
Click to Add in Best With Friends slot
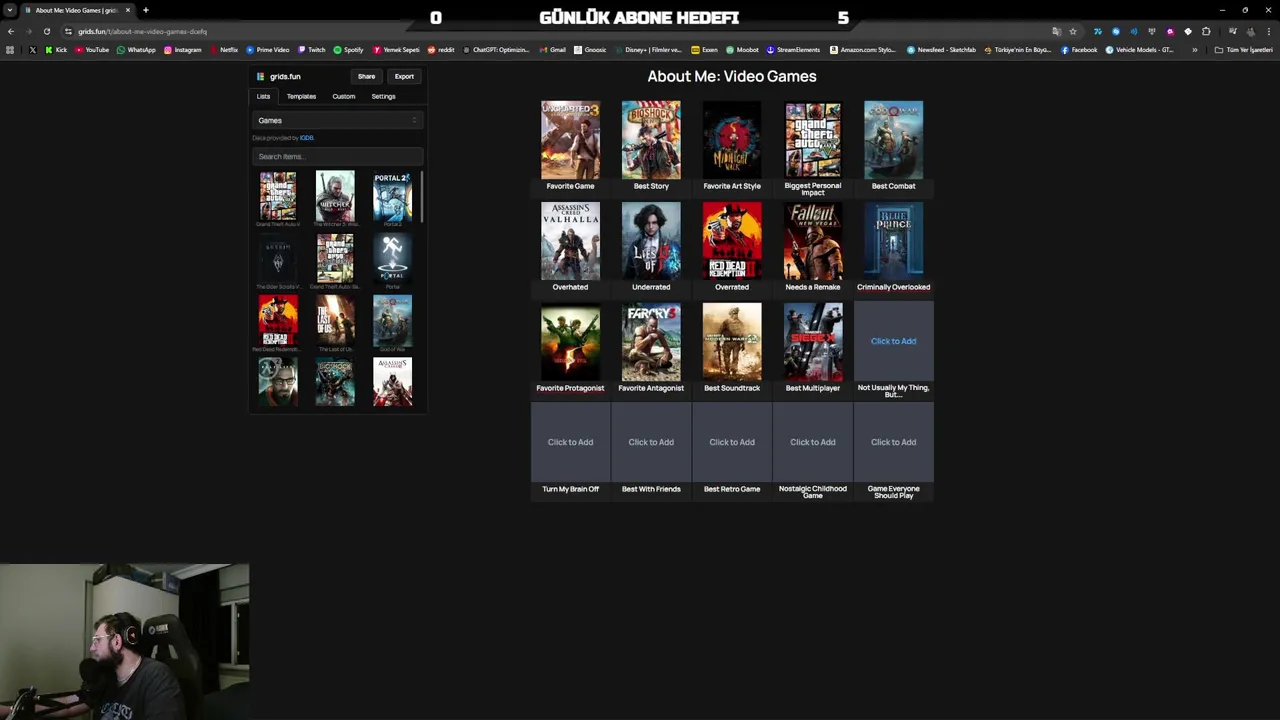pos(651,442)
